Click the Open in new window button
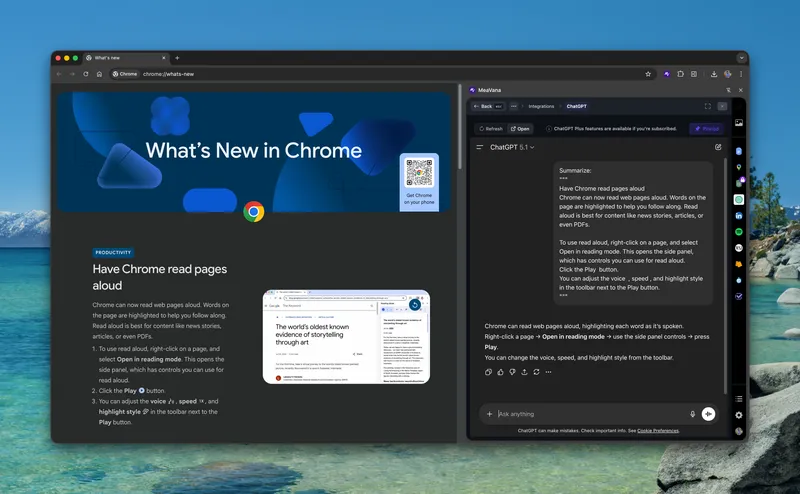This screenshot has height=494, width=800. coord(520,129)
